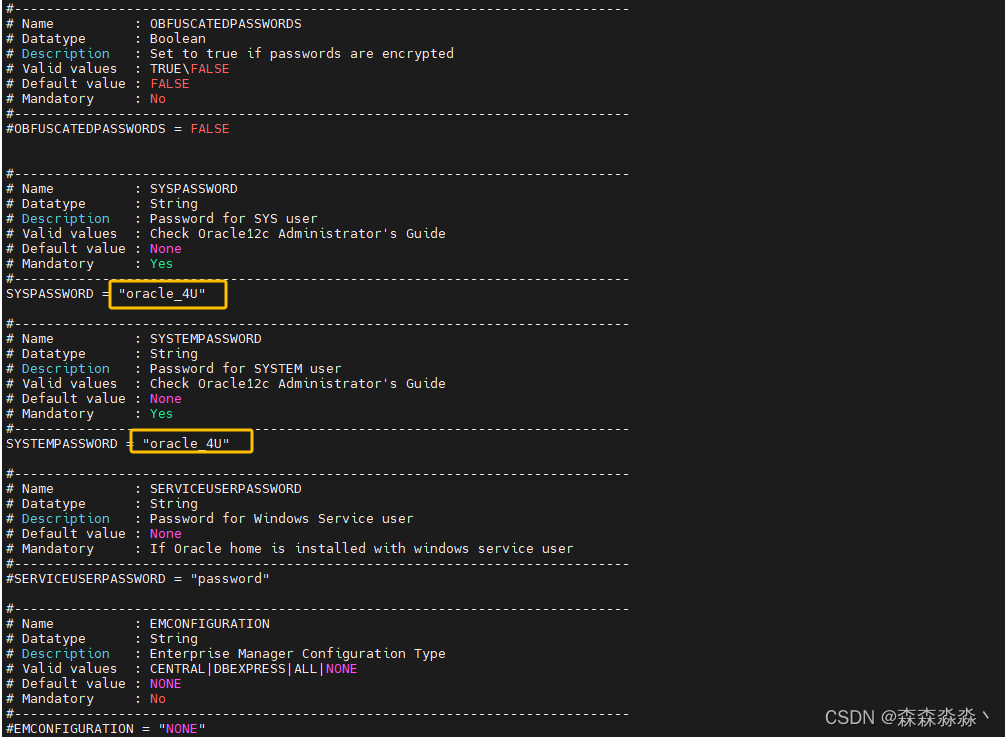This screenshot has height=737, width=1005.
Task: Click the FALSE value after OBFUSCATEDPASSWORDS
Action: [x=209, y=128]
